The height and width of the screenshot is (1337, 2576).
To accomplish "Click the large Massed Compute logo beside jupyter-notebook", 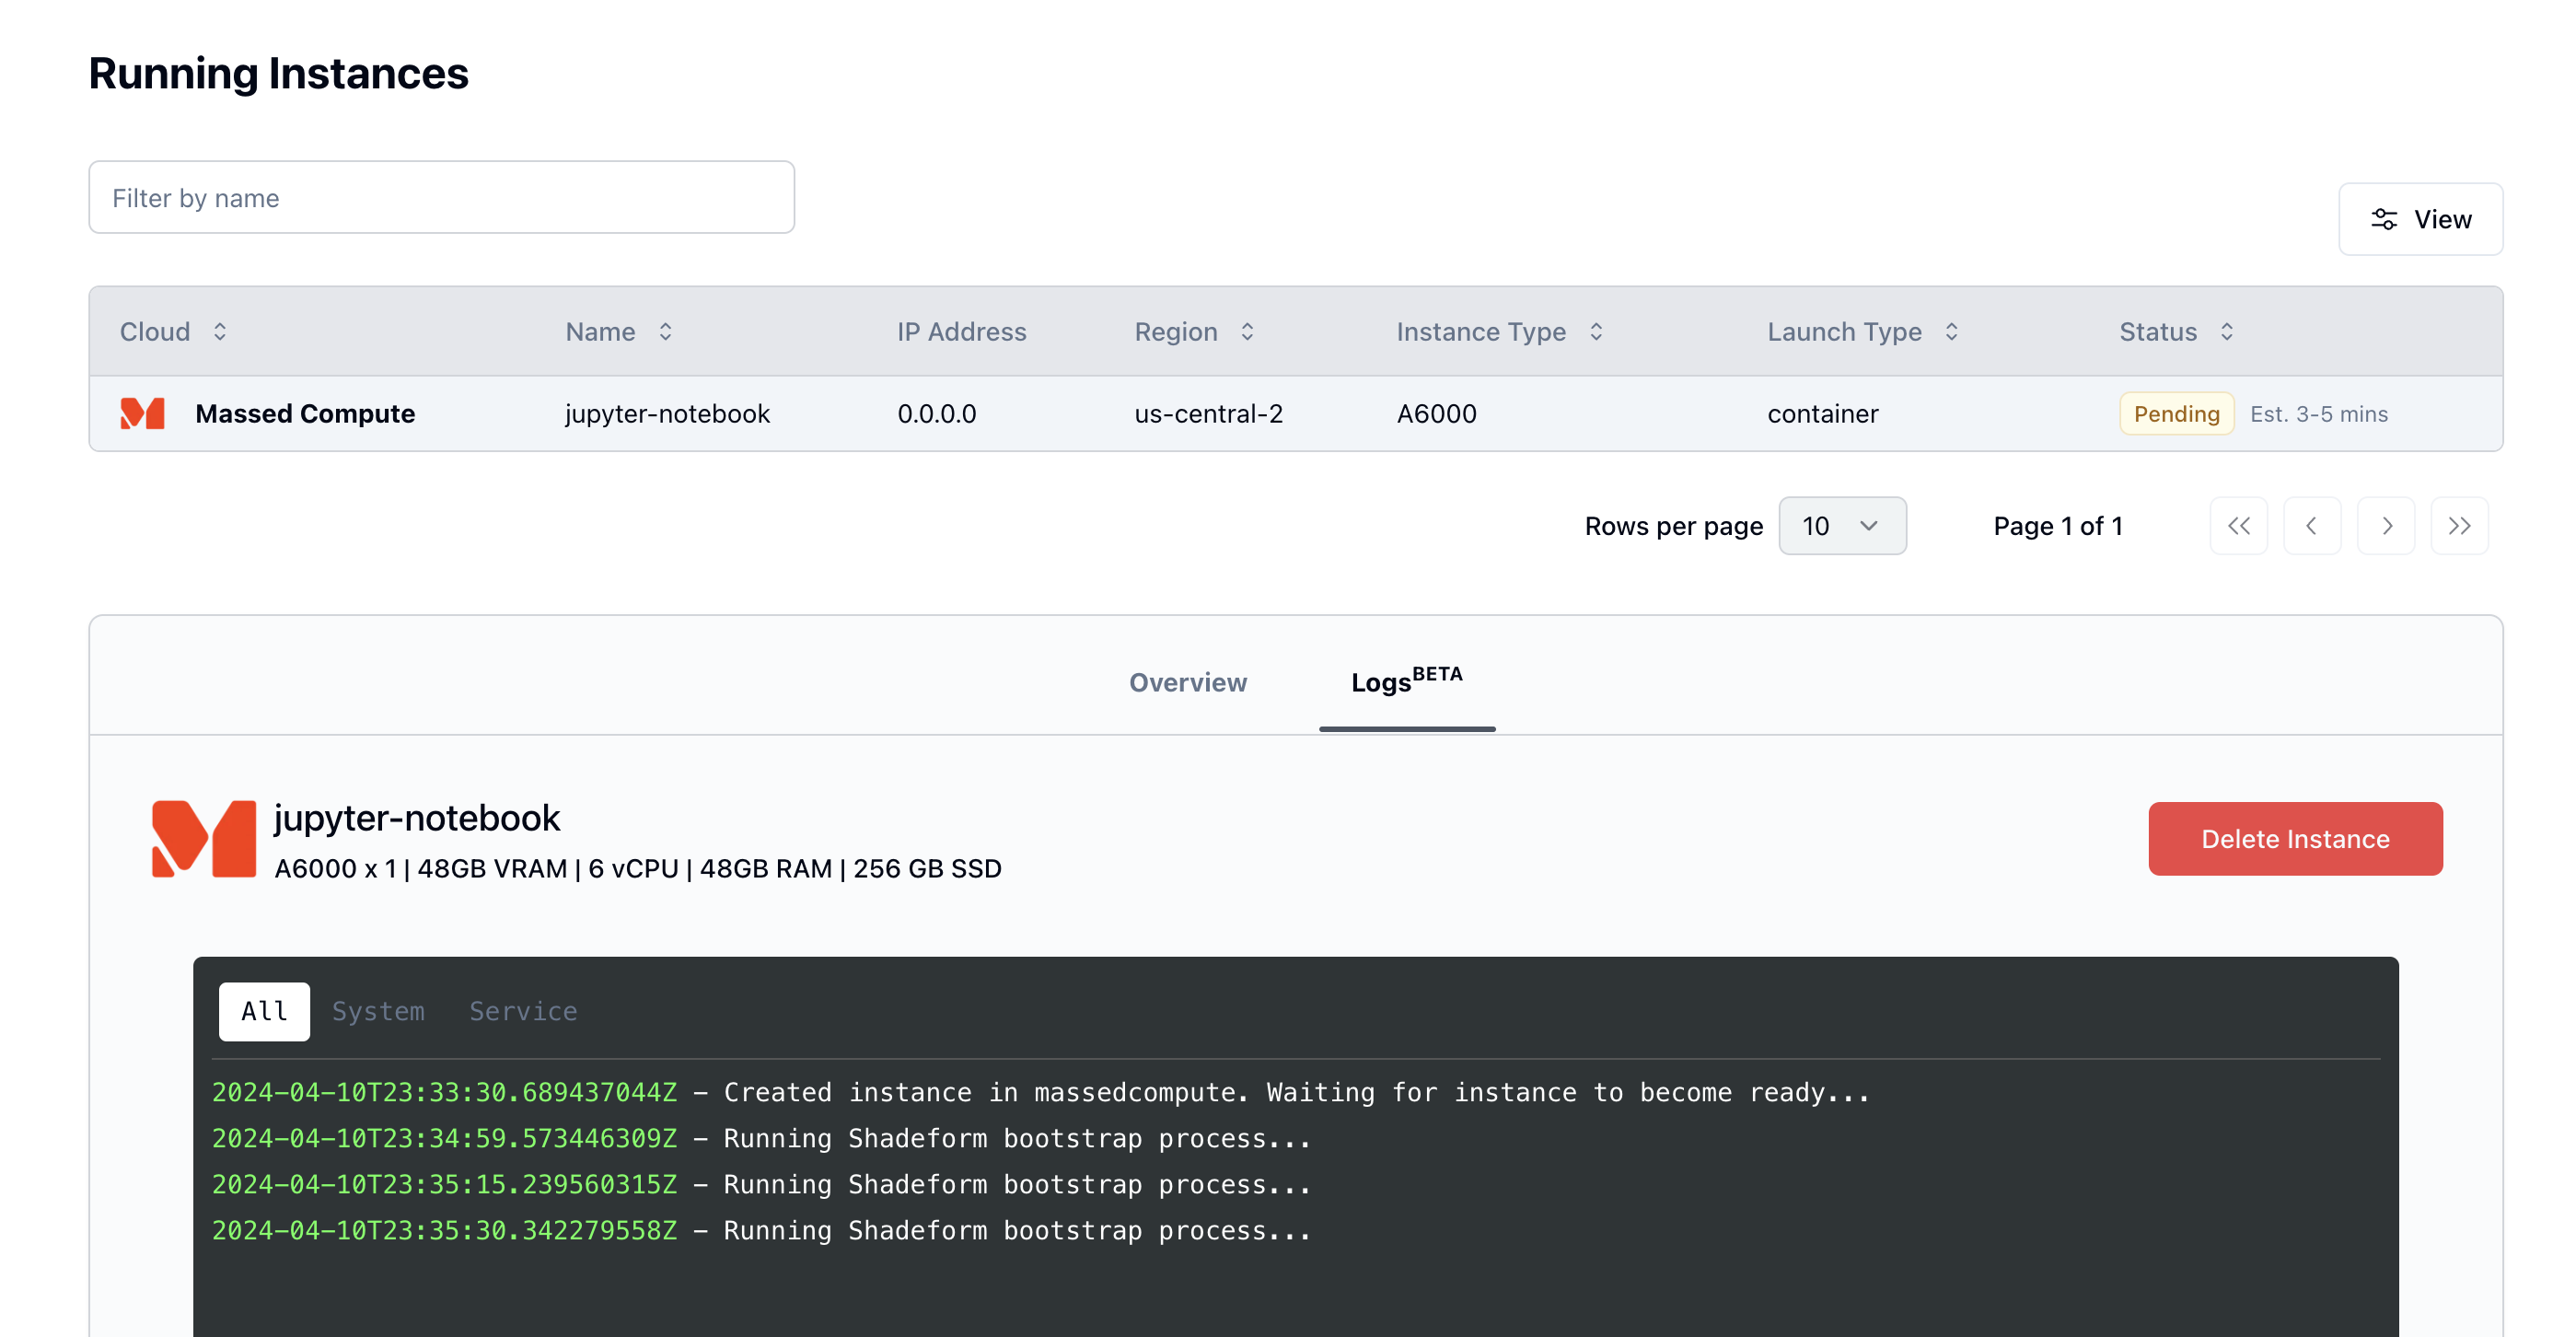I will point(204,839).
